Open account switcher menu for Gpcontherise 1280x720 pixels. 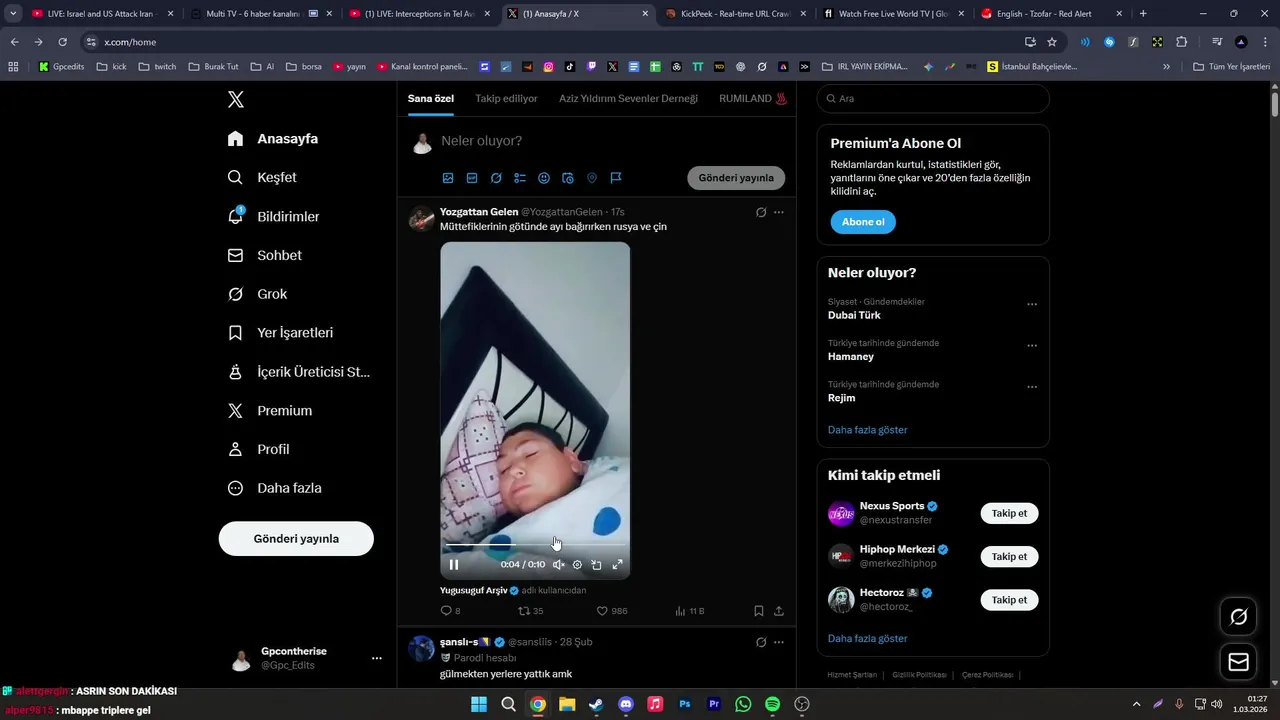(x=377, y=658)
